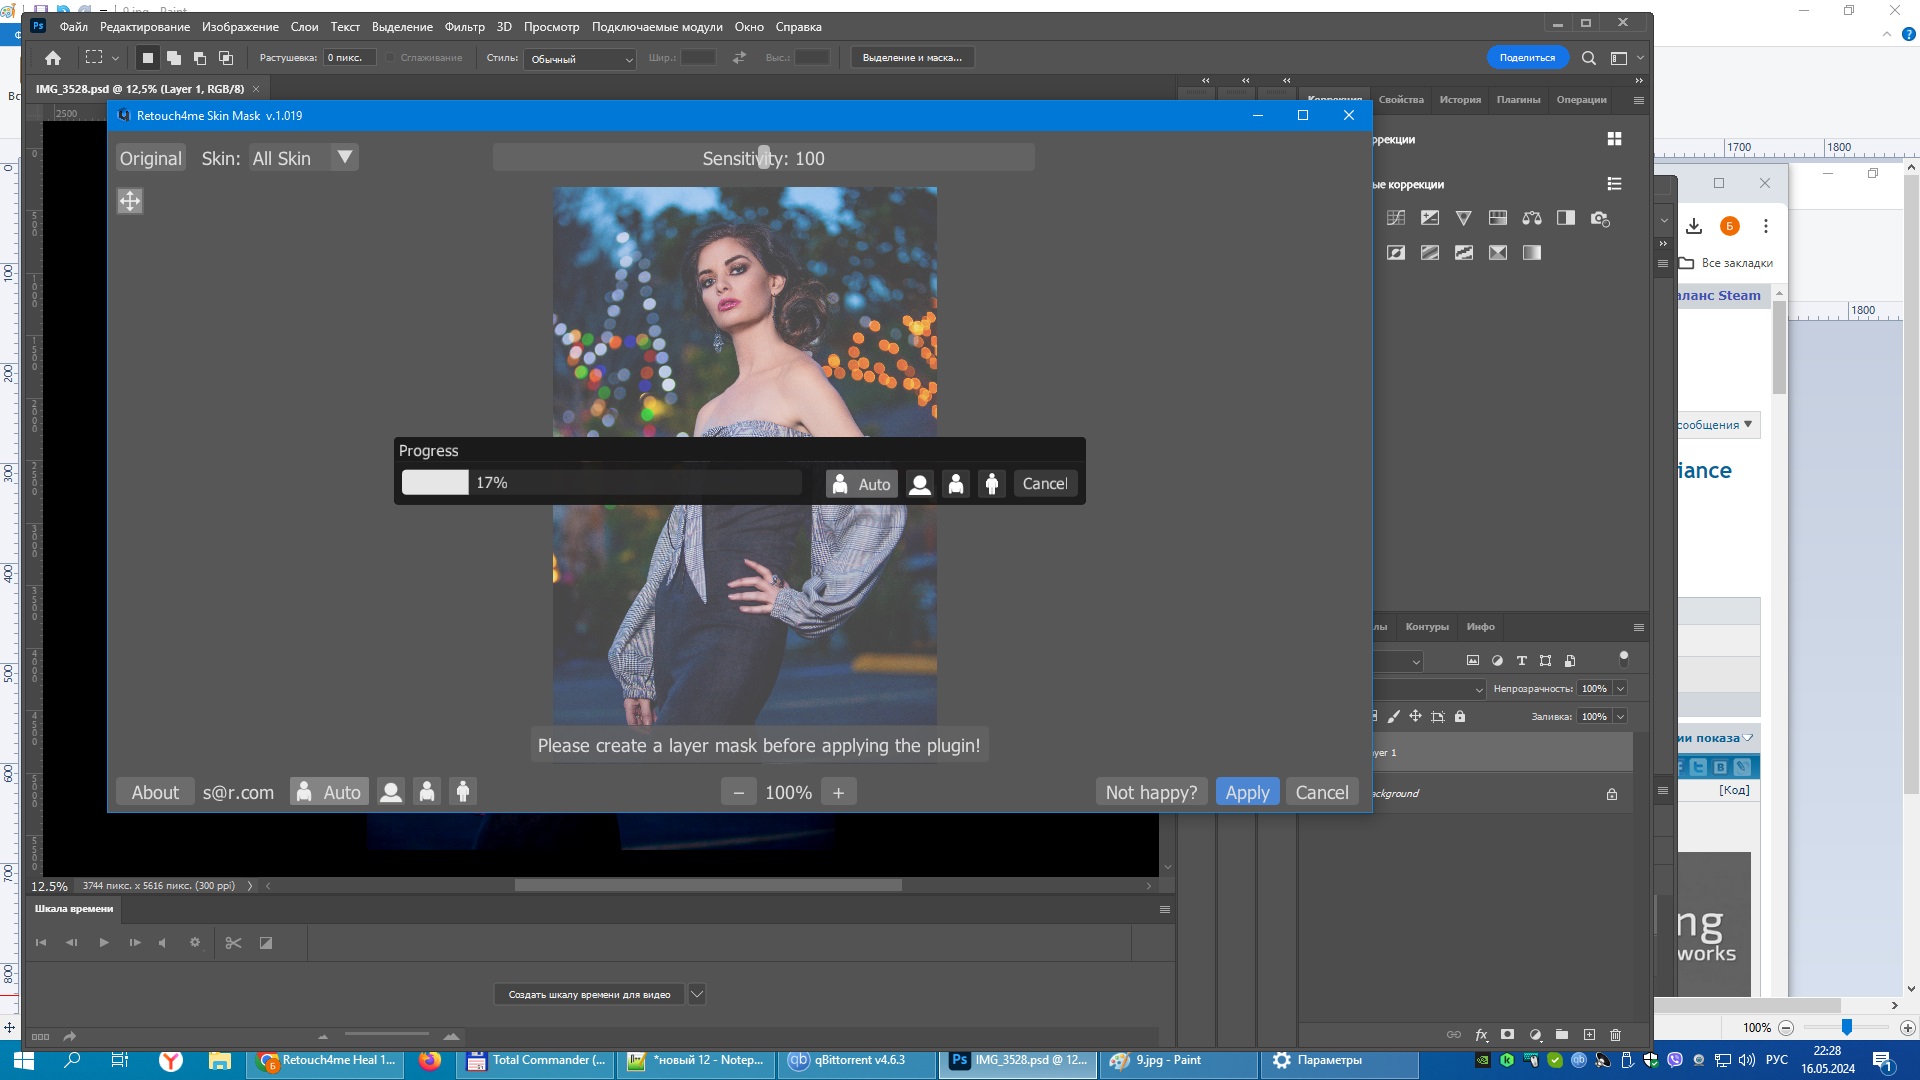Add a Photo Filter adjustment
Screen dimensions: 1920x1080
point(1599,218)
